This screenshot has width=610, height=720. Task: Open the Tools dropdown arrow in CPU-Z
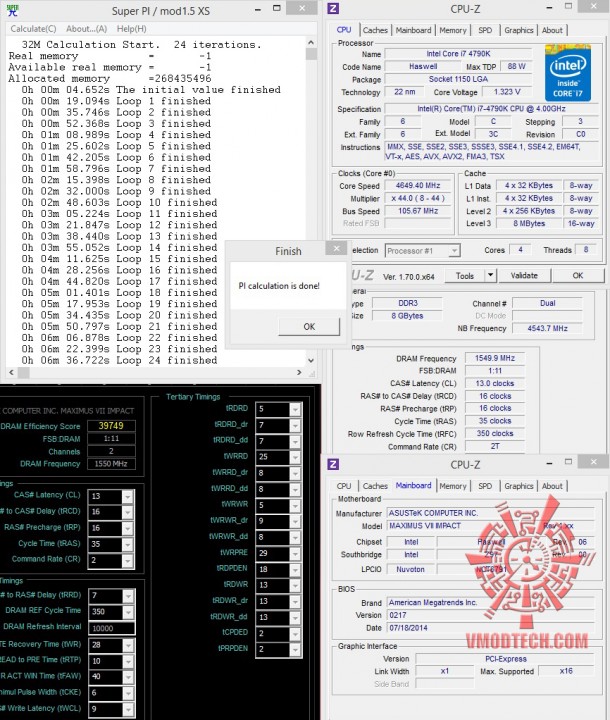pyautogui.click(x=491, y=276)
